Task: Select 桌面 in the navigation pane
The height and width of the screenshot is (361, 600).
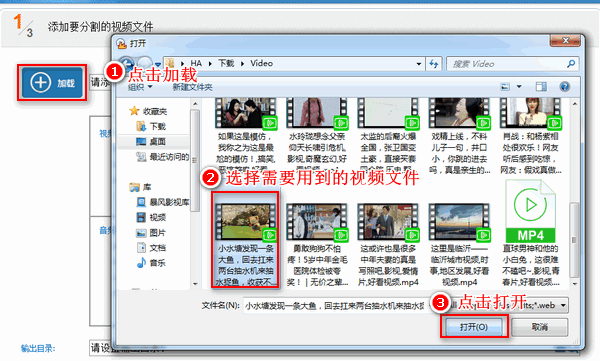Action: [157, 142]
